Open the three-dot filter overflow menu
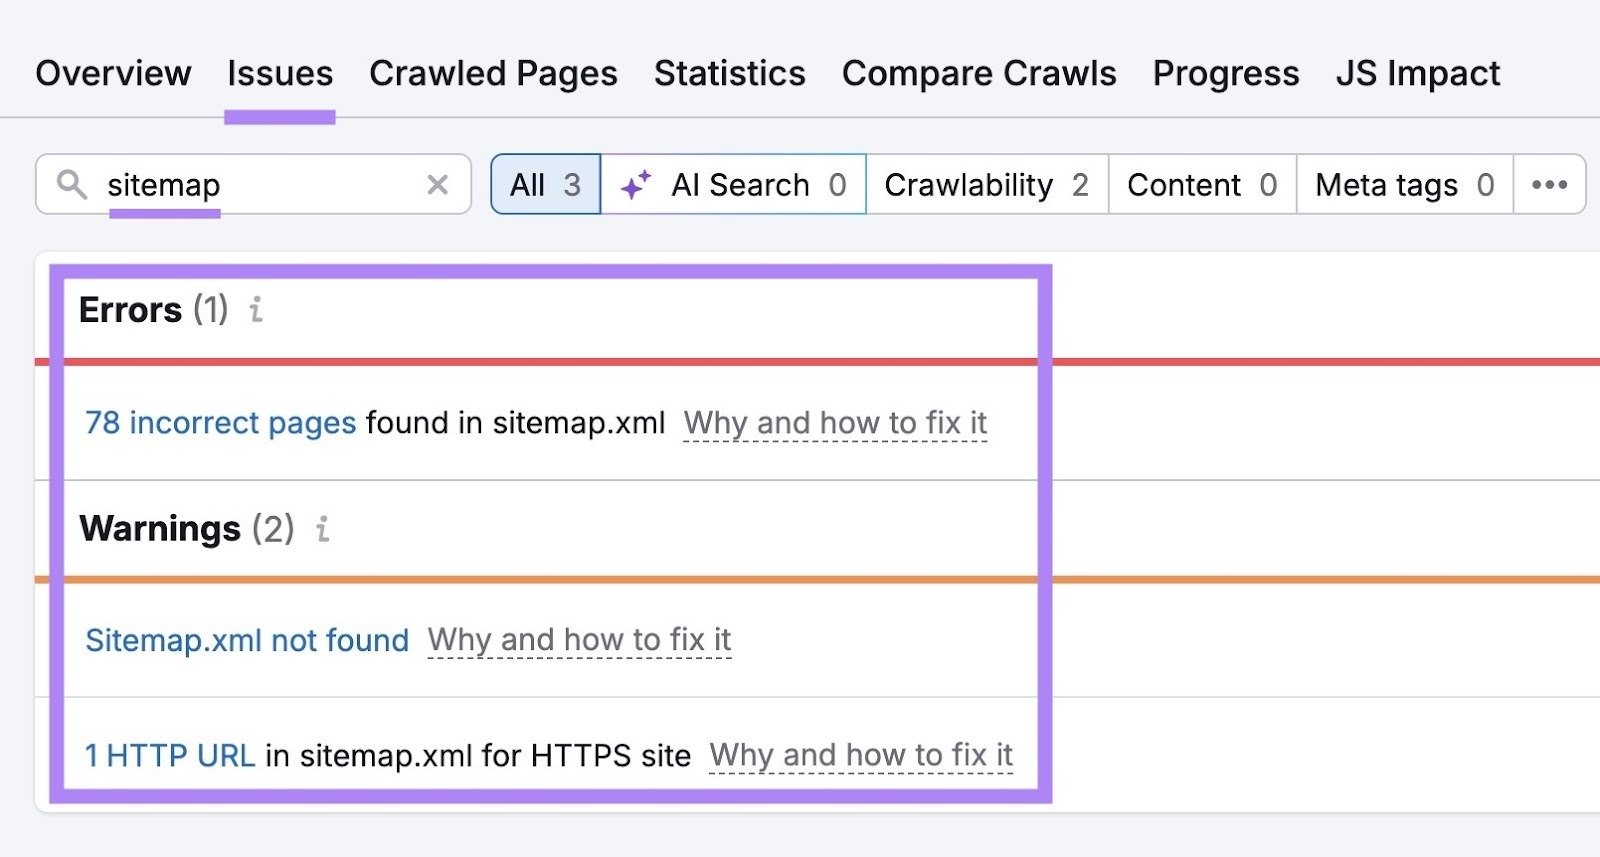The height and width of the screenshot is (857, 1600). 1551,184
